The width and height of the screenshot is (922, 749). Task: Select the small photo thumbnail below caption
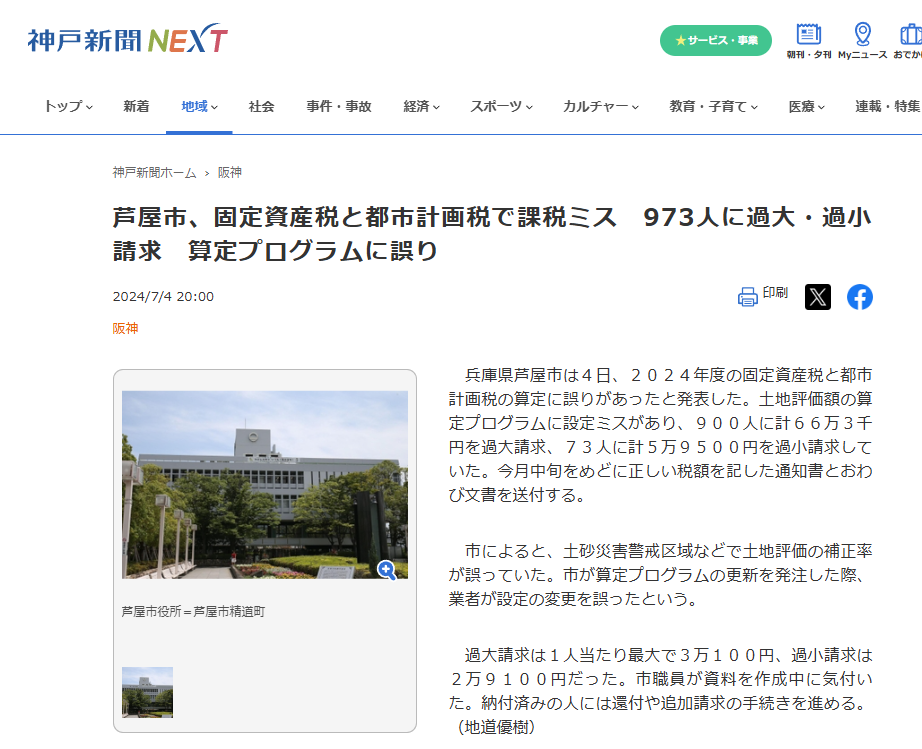click(147, 692)
